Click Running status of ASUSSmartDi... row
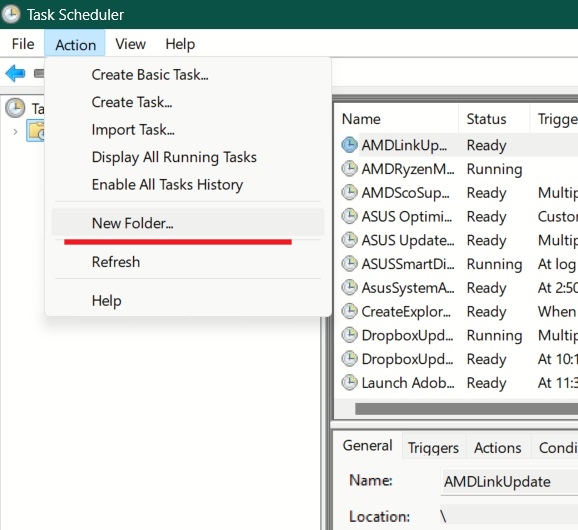Viewport: 578px width, 530px height. click(494, 264)
